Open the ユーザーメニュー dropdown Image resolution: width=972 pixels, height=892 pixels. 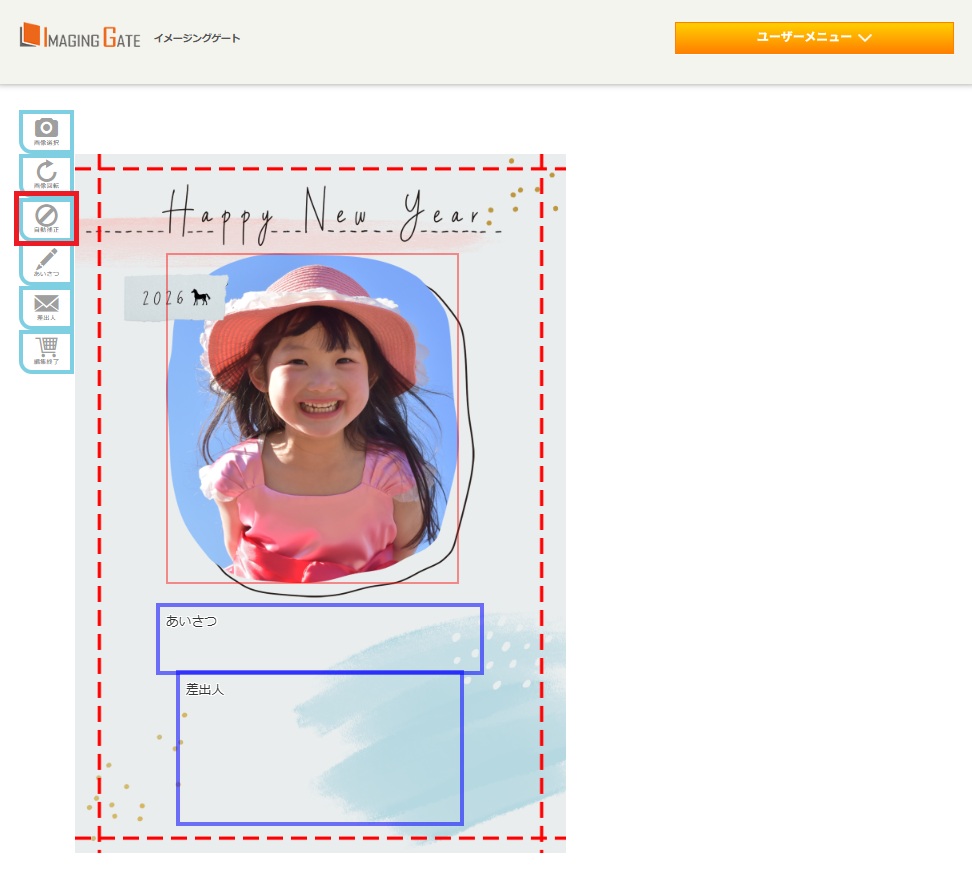click(813, 37)
